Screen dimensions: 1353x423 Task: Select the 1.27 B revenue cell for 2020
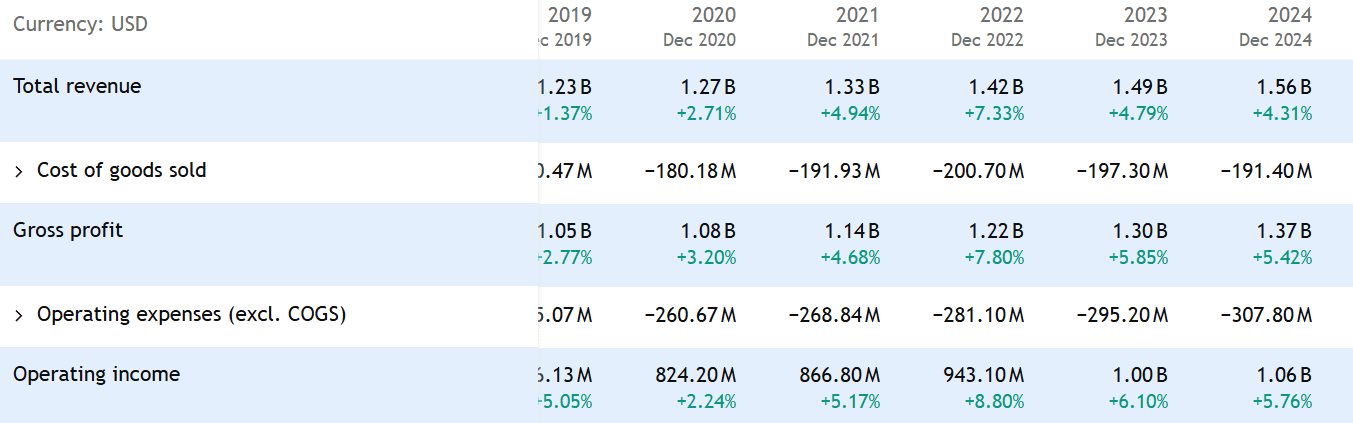(x=707, y=87)
